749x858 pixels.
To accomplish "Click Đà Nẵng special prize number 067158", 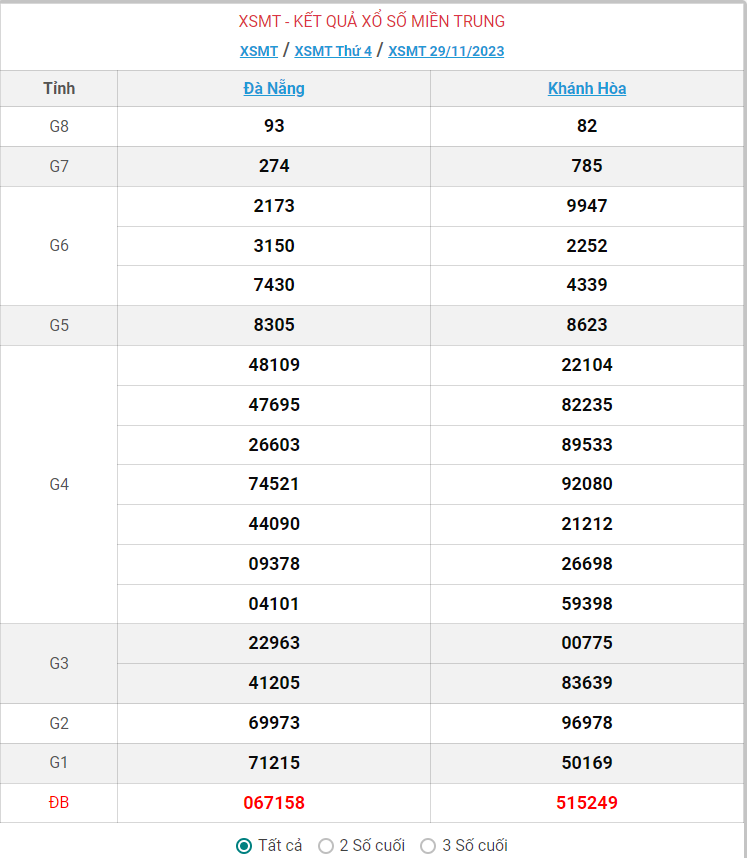I will (274, 803).
